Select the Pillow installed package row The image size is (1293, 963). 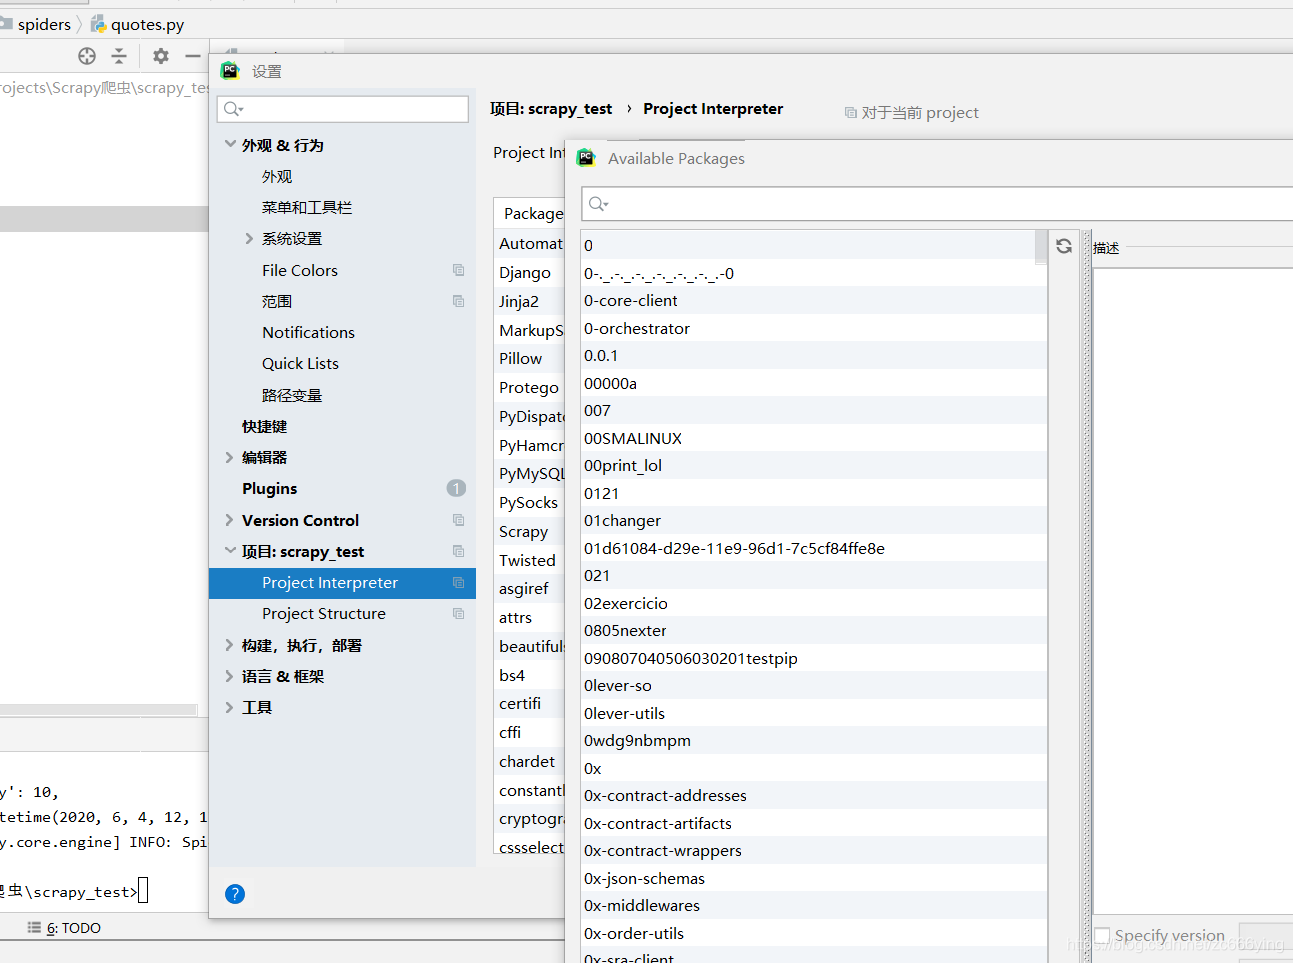tap(530, 358)
